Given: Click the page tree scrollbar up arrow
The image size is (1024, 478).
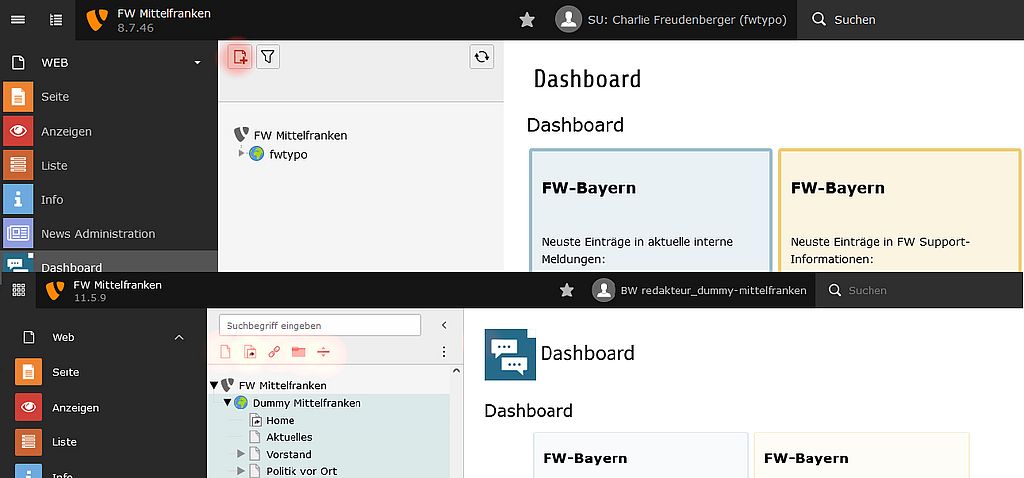Looking at the screenshot, I should pos(456,371).
